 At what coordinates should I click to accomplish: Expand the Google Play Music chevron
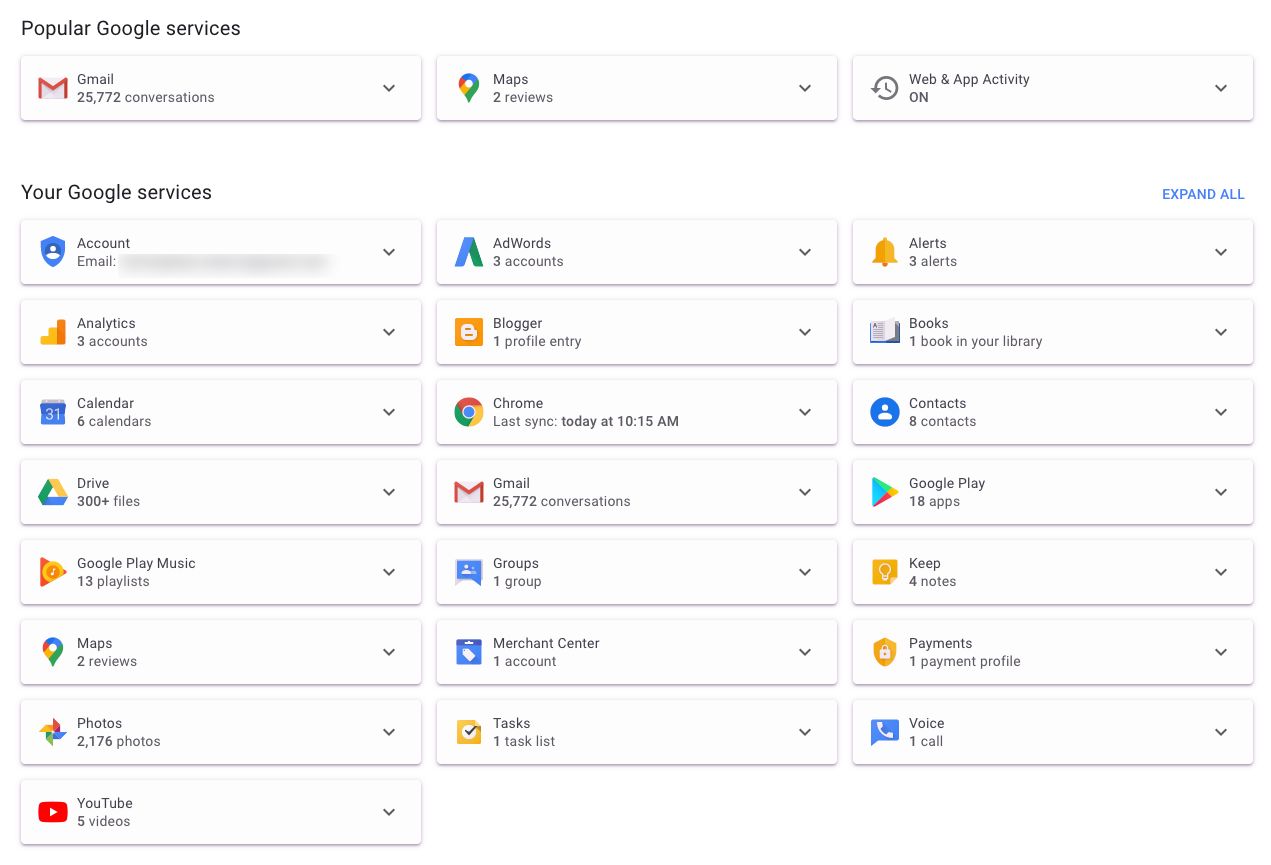click(389, 572)
